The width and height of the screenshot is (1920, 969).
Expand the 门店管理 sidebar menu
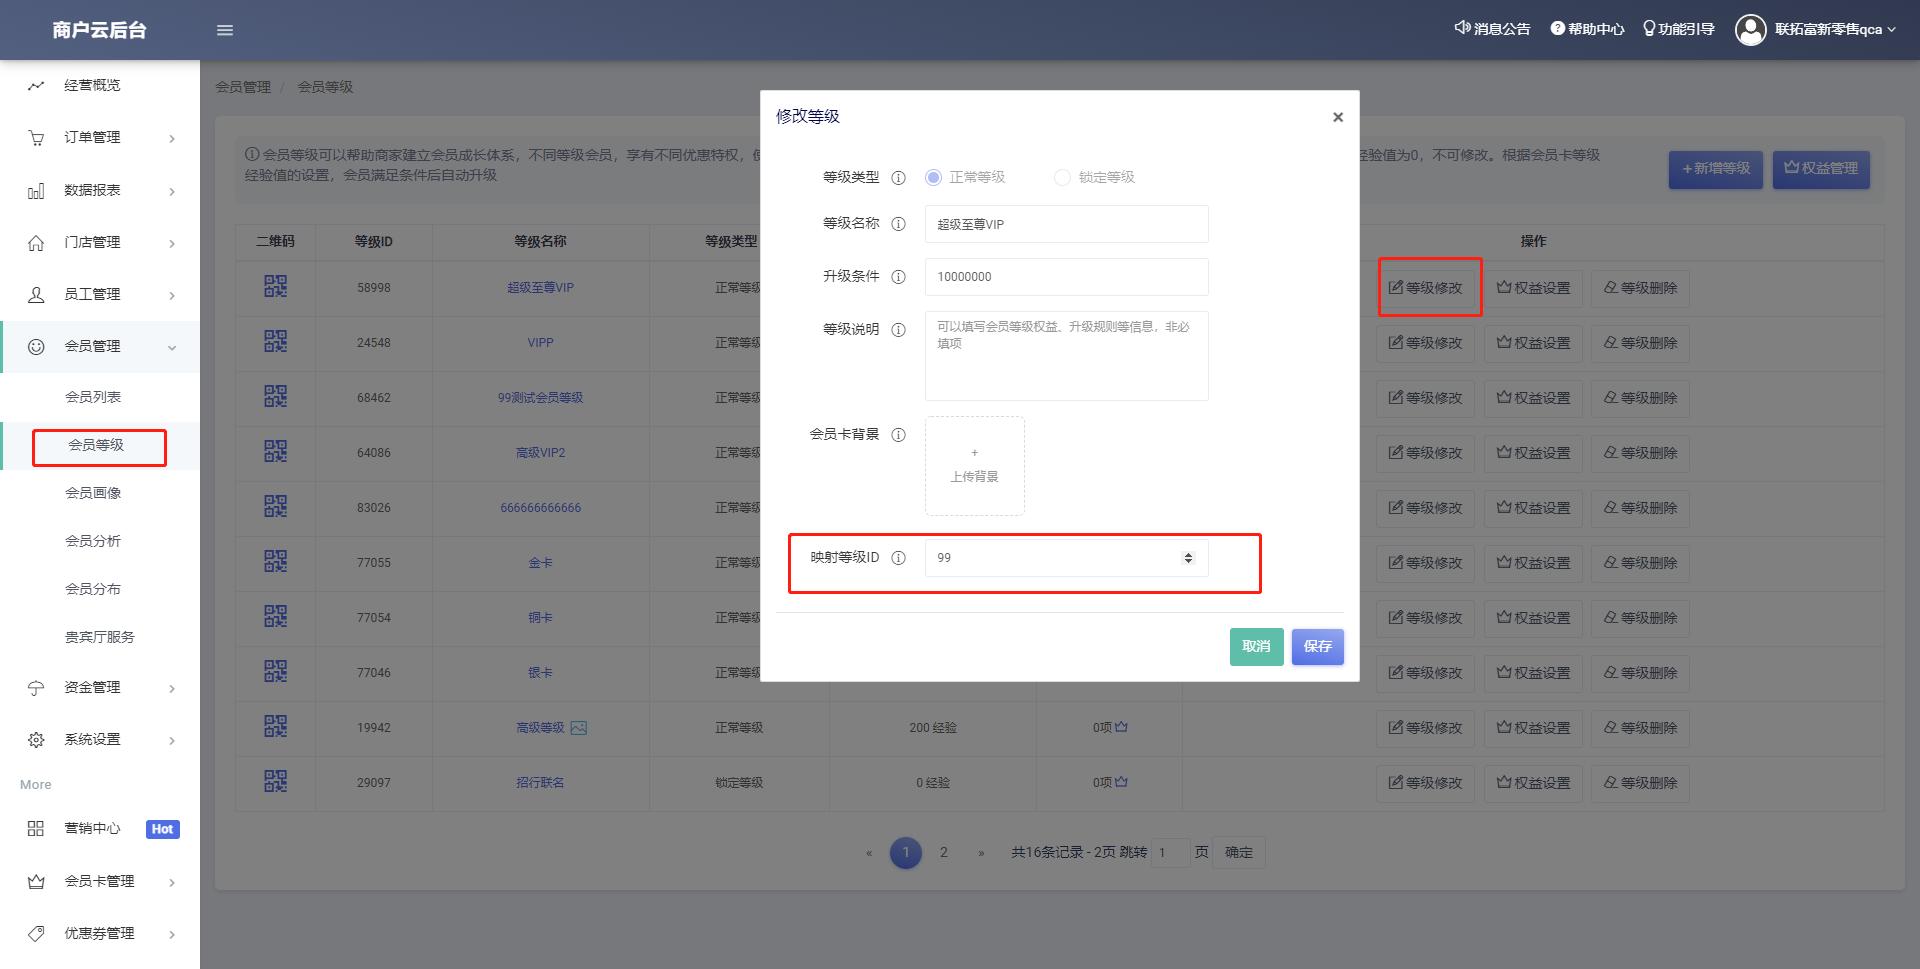click(100, 242)
